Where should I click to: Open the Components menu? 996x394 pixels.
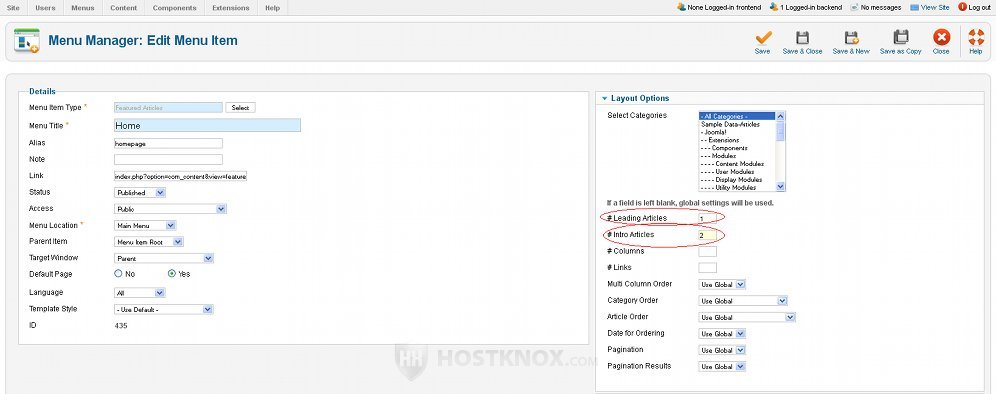point(175,8)
